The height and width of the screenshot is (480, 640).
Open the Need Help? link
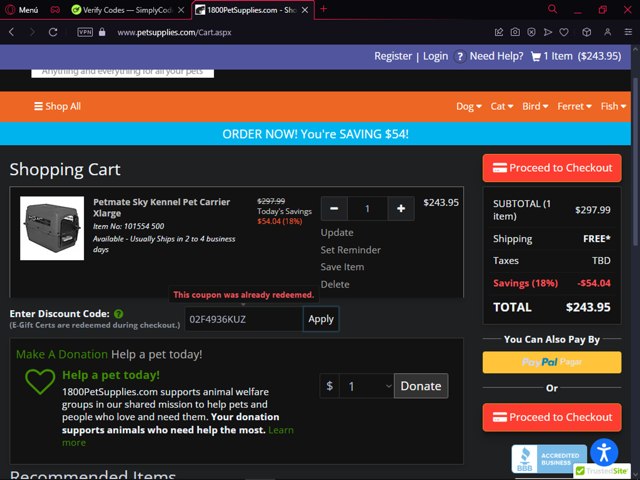(496, 56)
